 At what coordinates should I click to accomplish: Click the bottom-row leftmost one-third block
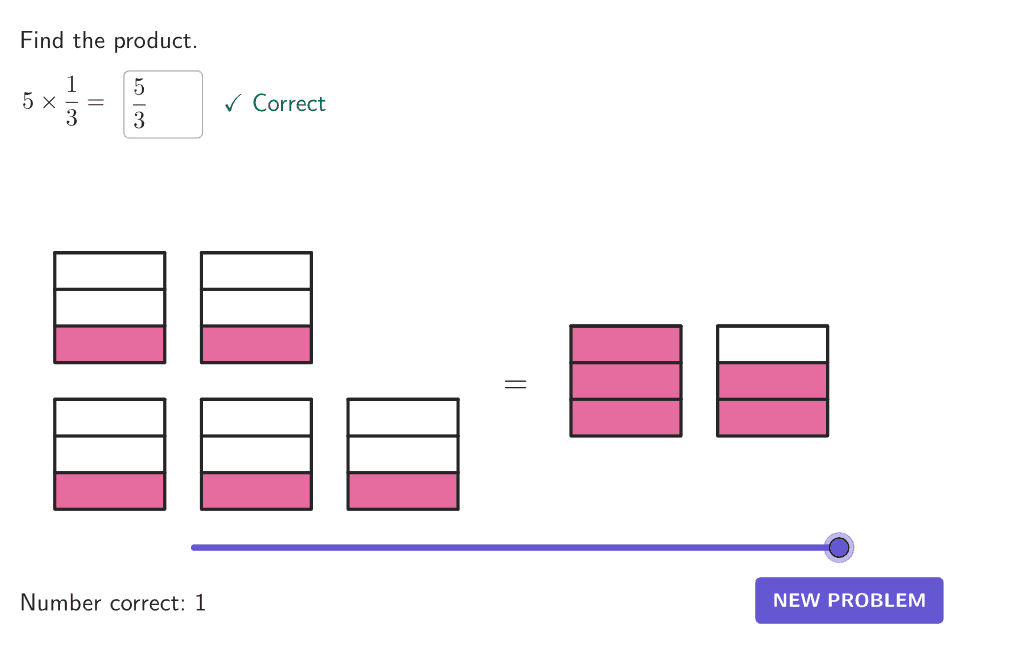coord(110,454)
